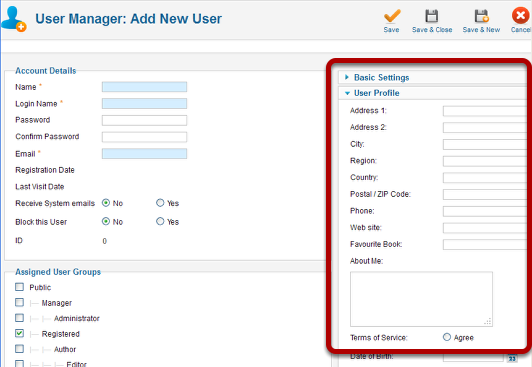Image resolution: width=532 pixels, height=367 pixels.
Task: Open the Date of Birth calendar icon
Action: (x=512, y=358)
